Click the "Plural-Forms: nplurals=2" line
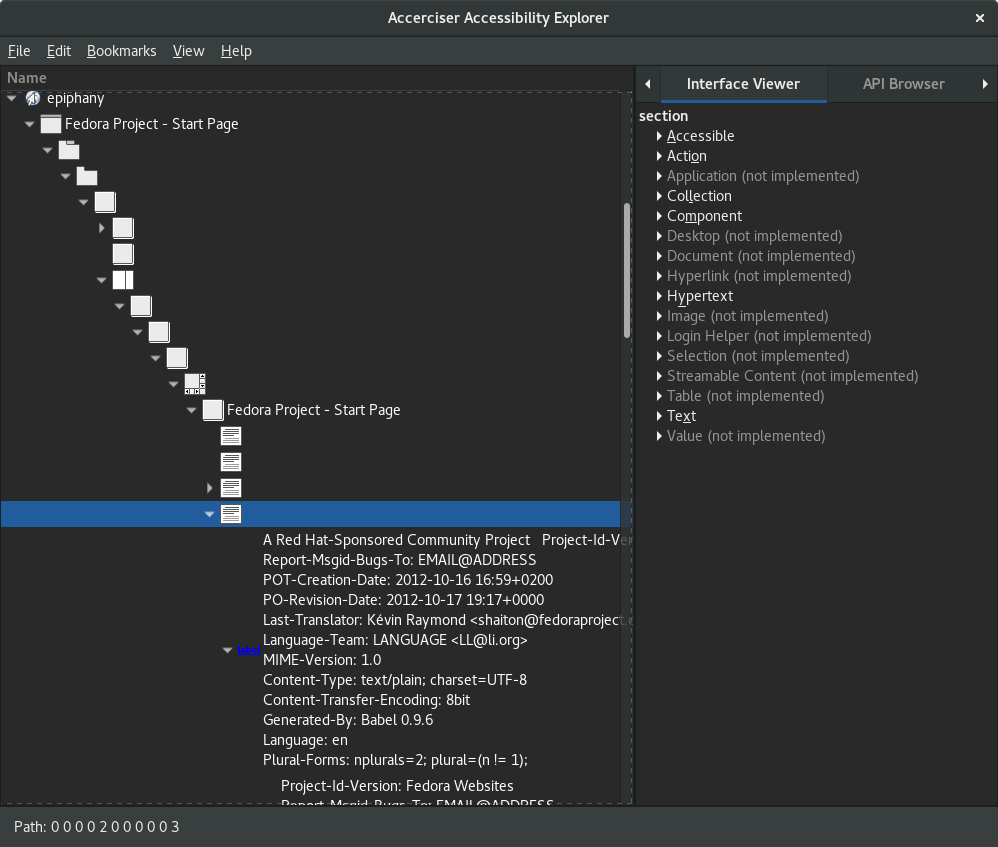The height and width of the screenshot is (847, 998). point(395,760)
